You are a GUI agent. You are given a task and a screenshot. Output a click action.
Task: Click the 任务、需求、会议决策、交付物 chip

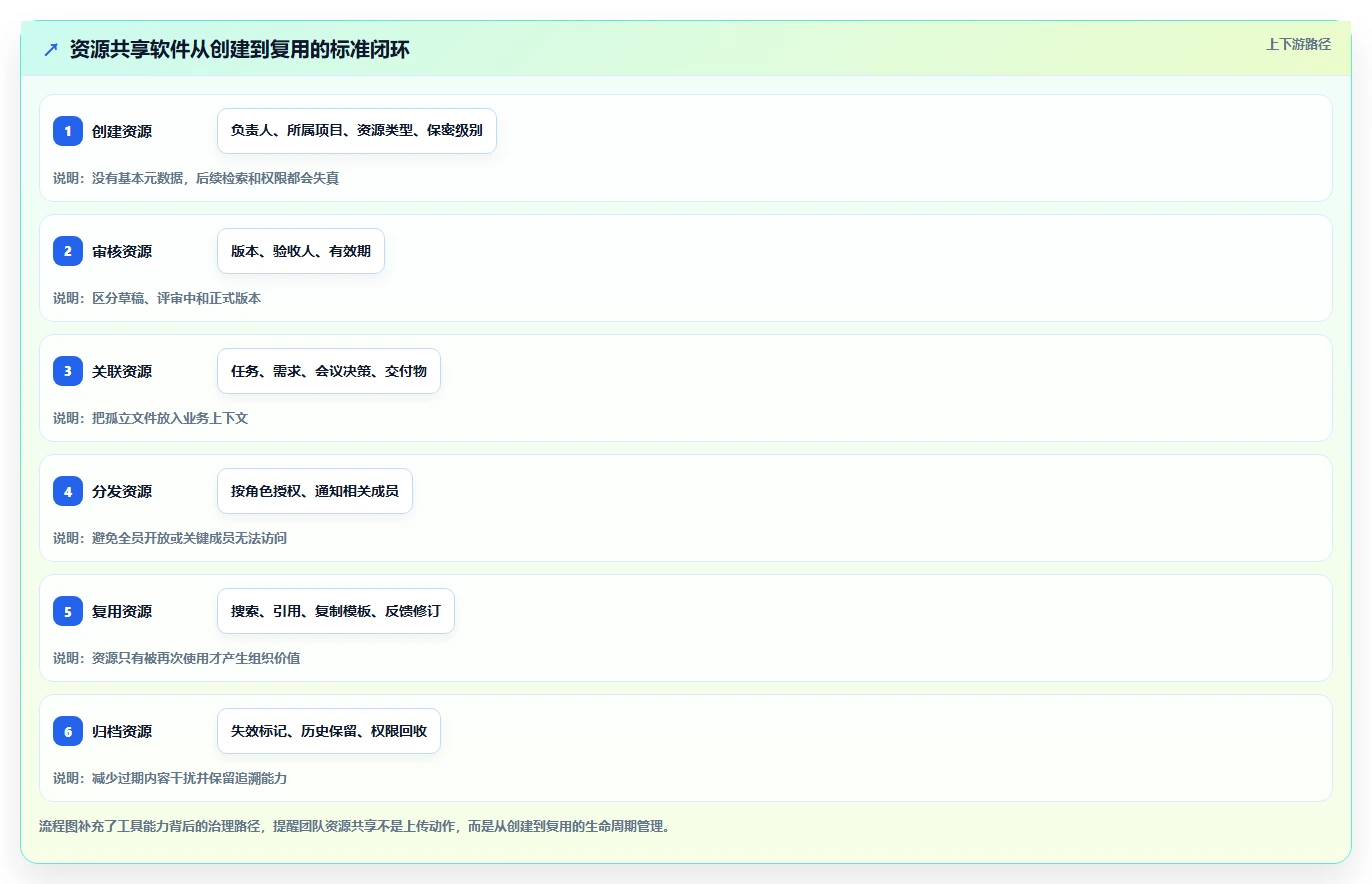click(x=329, y=371)
